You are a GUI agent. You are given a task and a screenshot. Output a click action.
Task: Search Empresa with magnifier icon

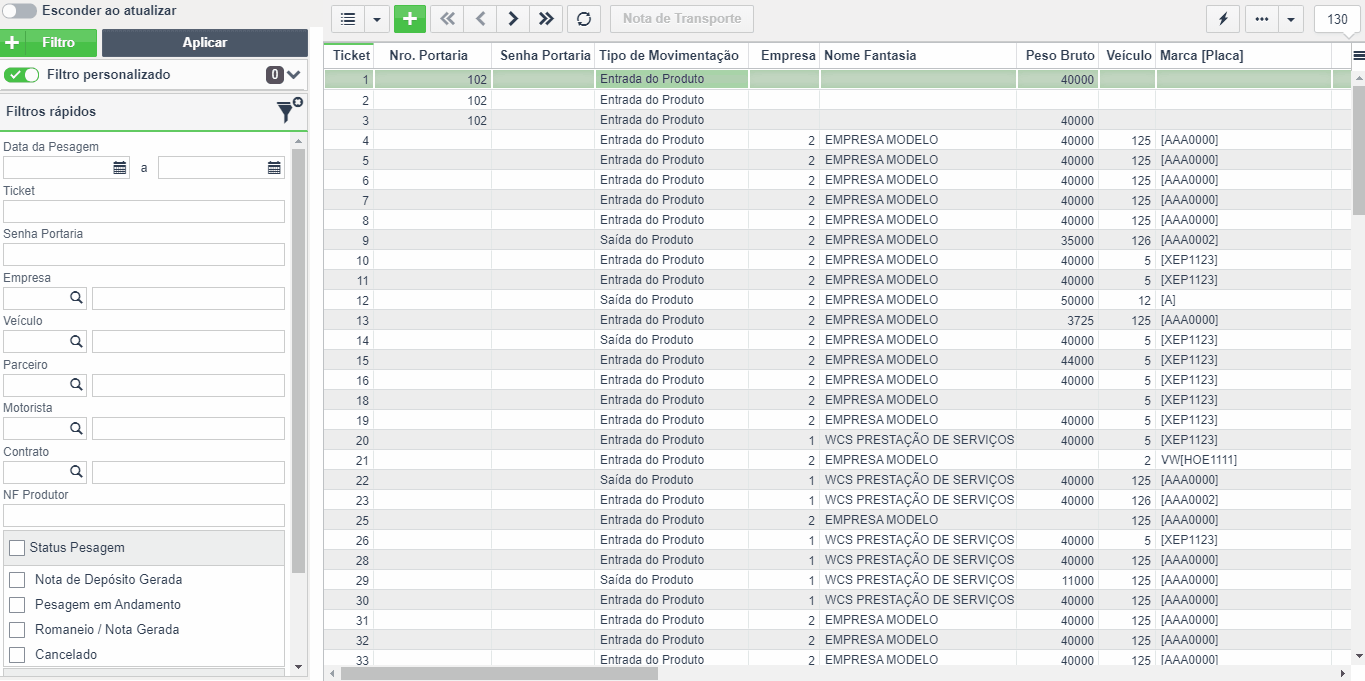coord(76,298)
